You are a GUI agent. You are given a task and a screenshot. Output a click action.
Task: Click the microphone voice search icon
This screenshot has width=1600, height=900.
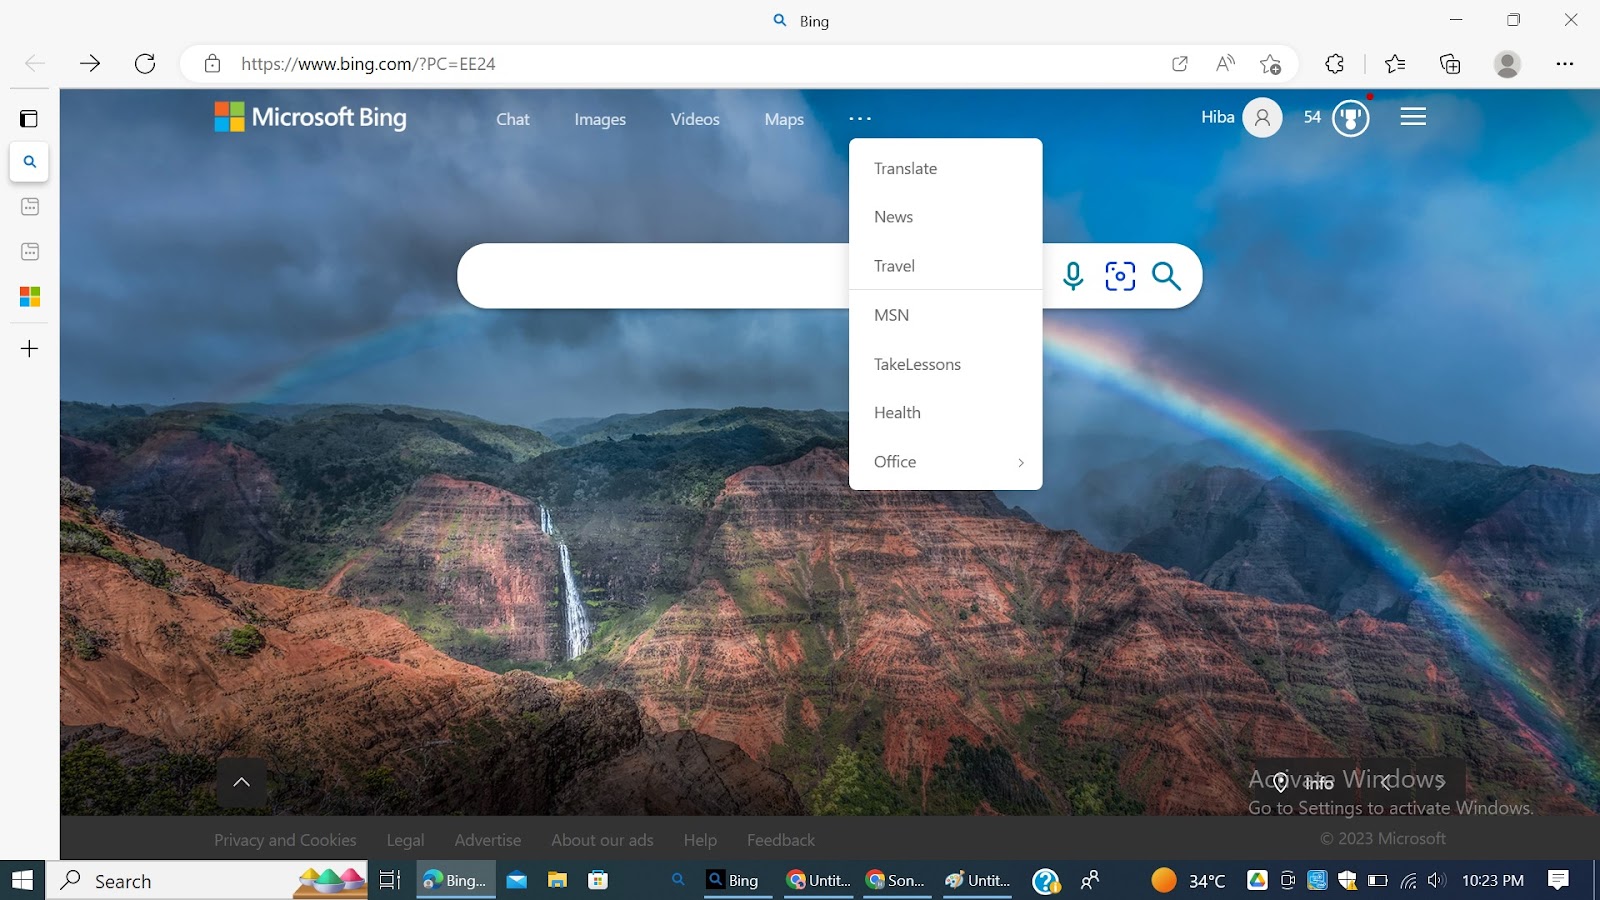[1073, 276]
